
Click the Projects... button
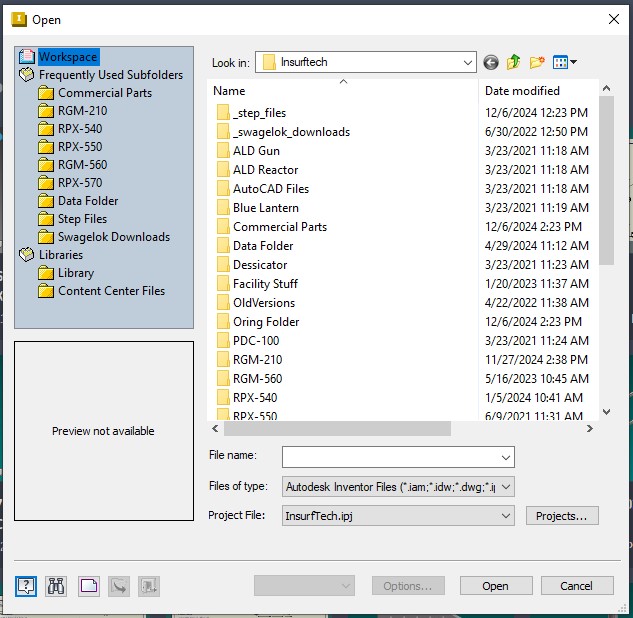click(562, 516)
